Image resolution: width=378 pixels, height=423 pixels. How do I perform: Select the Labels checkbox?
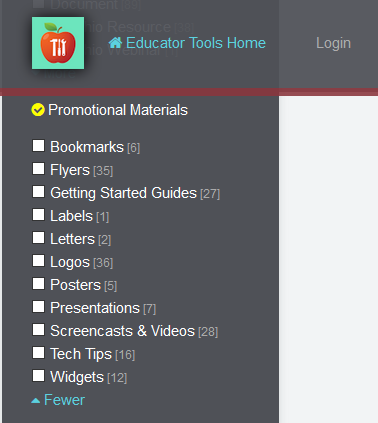pos(38,215)
